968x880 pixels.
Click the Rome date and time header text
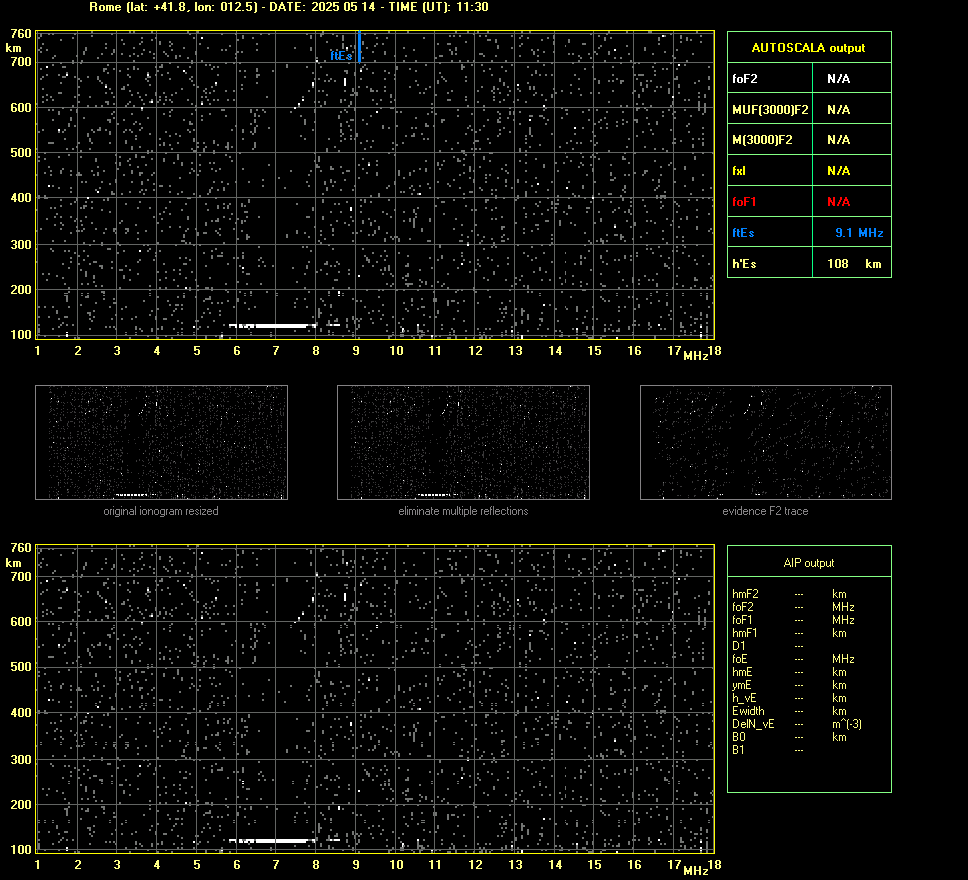[289, 7]
